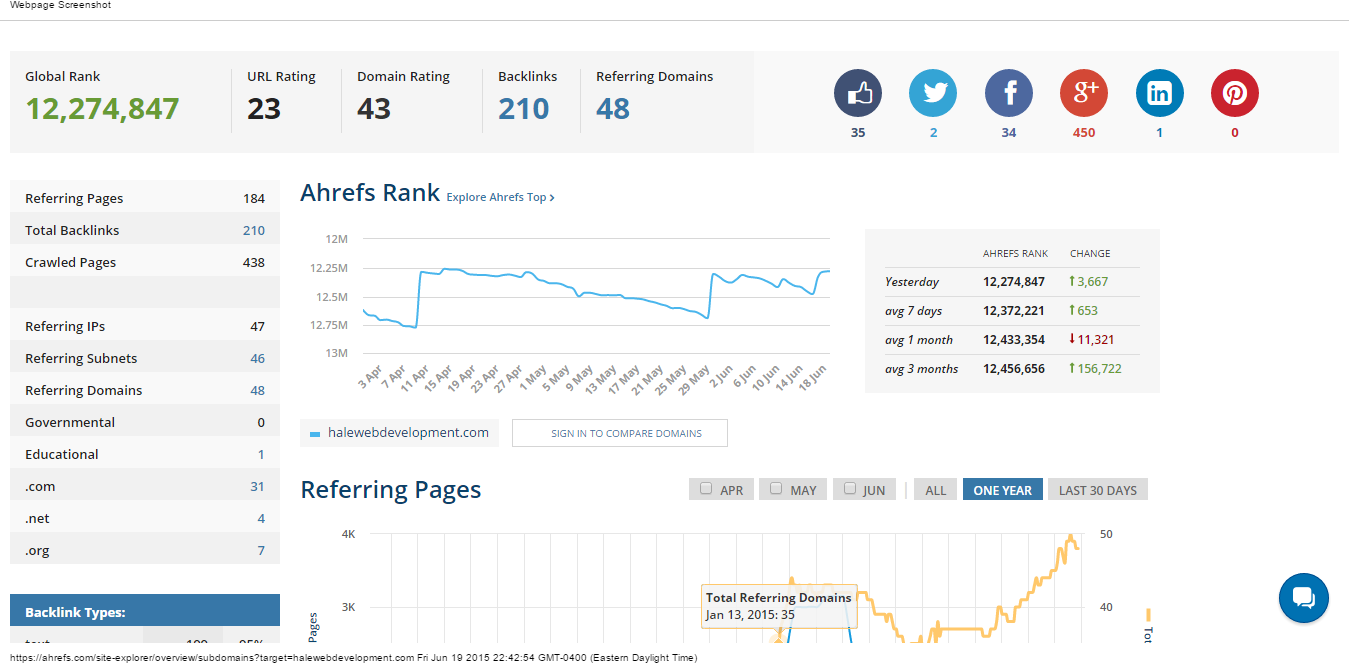
Task: Click the LinkedIn share icon
Action: point(1160,94)
